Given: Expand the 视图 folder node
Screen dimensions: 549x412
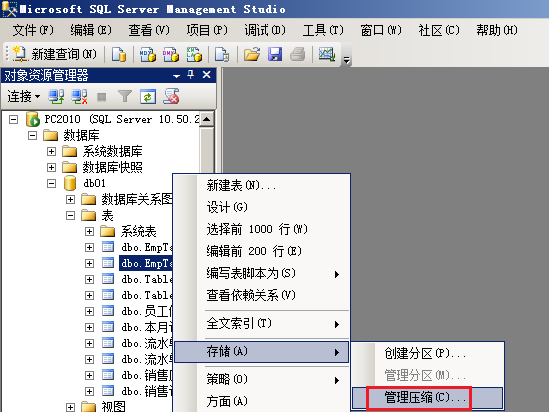Looking at the screenshot, I should click(70, 407).
